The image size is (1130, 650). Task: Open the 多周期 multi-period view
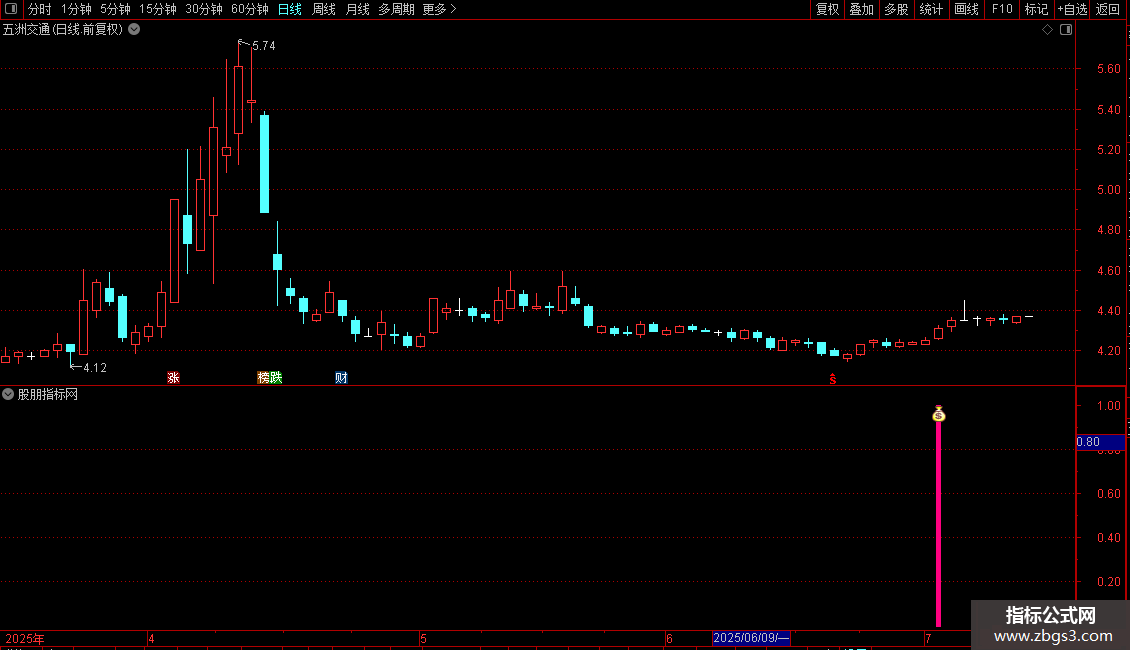396,9
